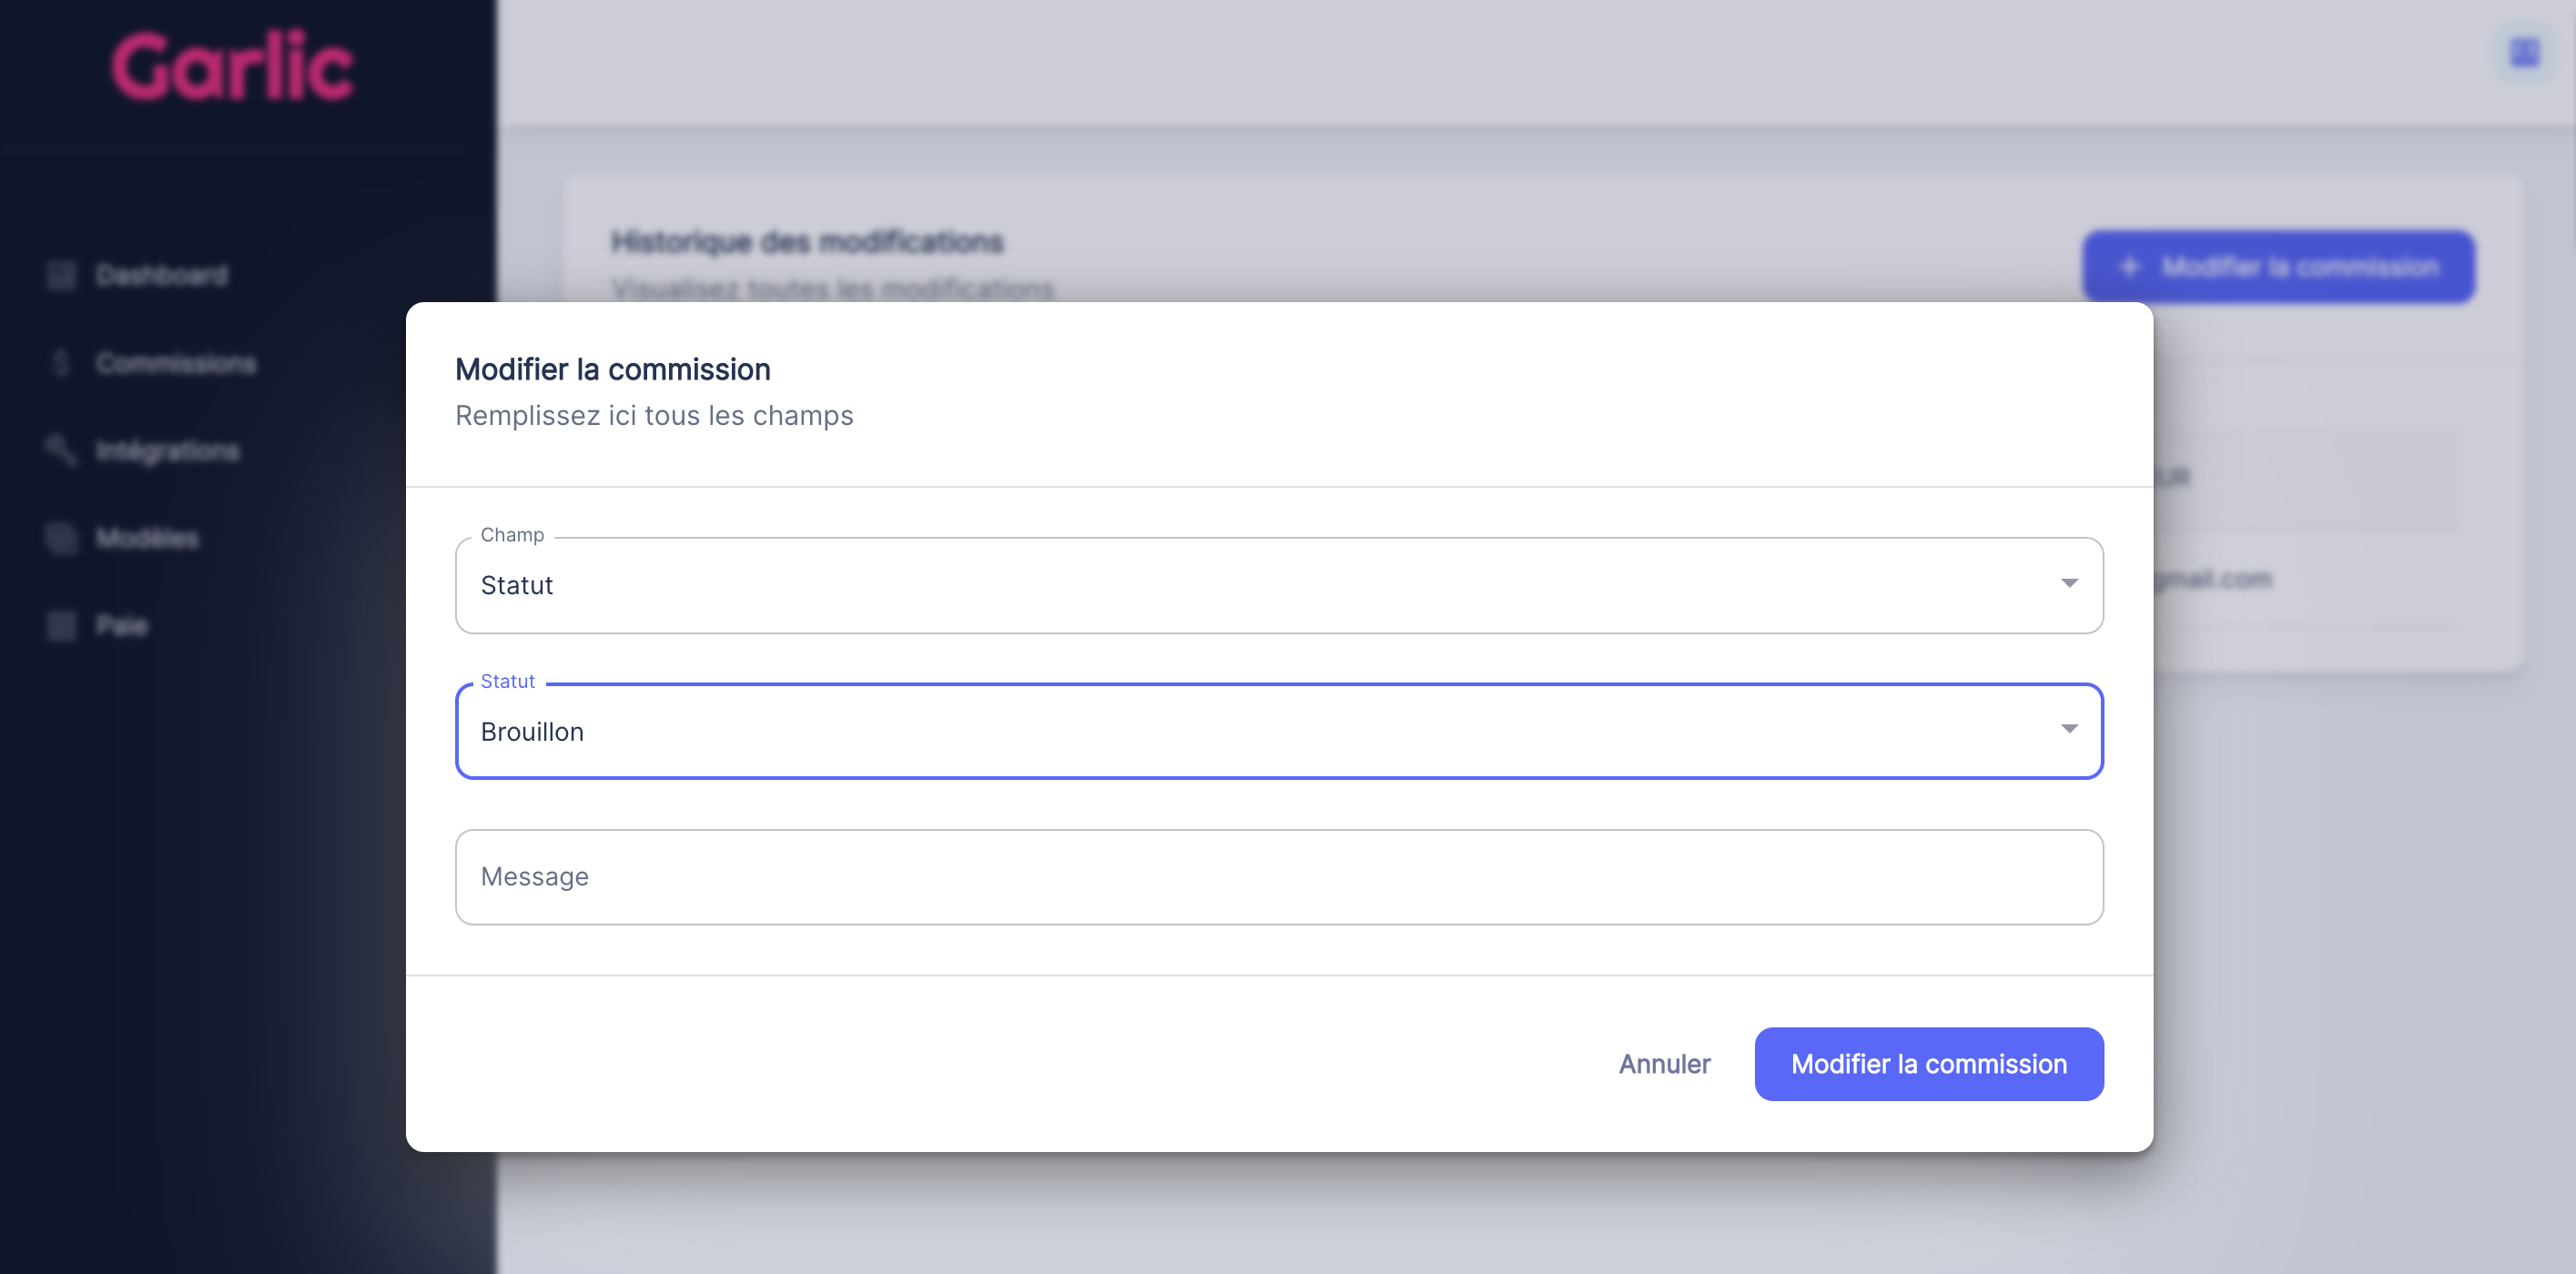
Task: Expand the Champ dropdown arrow
Action: [2069, 583]
